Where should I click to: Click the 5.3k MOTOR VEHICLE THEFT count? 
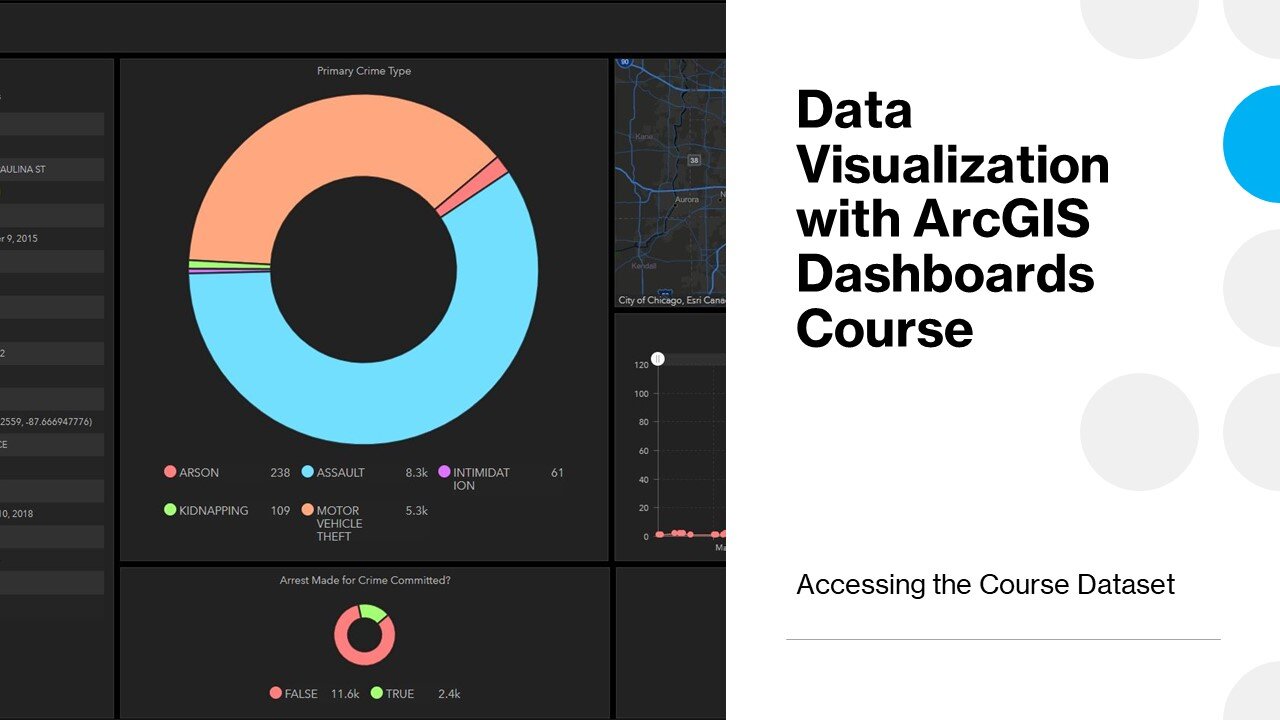417,511
